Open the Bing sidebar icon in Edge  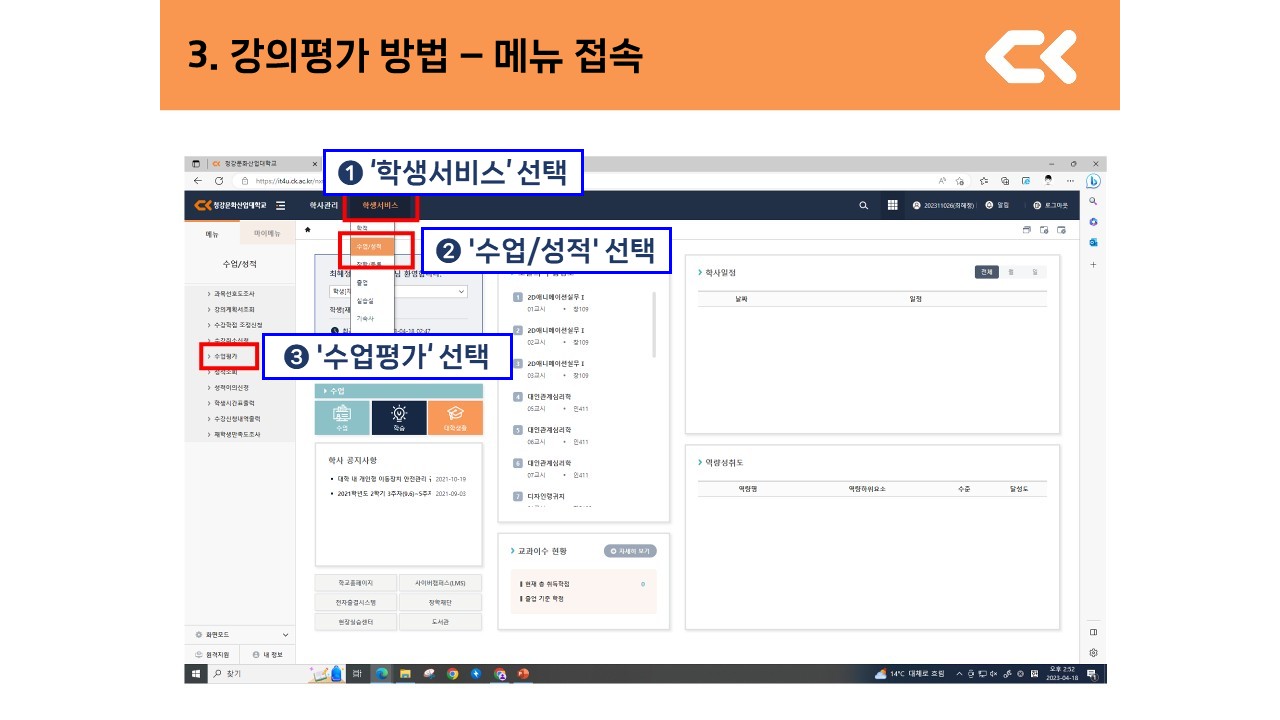(1093, 181)
